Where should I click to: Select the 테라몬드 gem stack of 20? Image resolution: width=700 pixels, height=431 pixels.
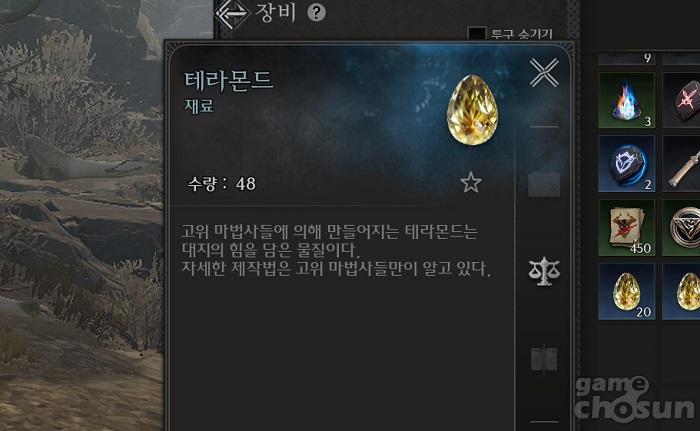tap(627, 291)
